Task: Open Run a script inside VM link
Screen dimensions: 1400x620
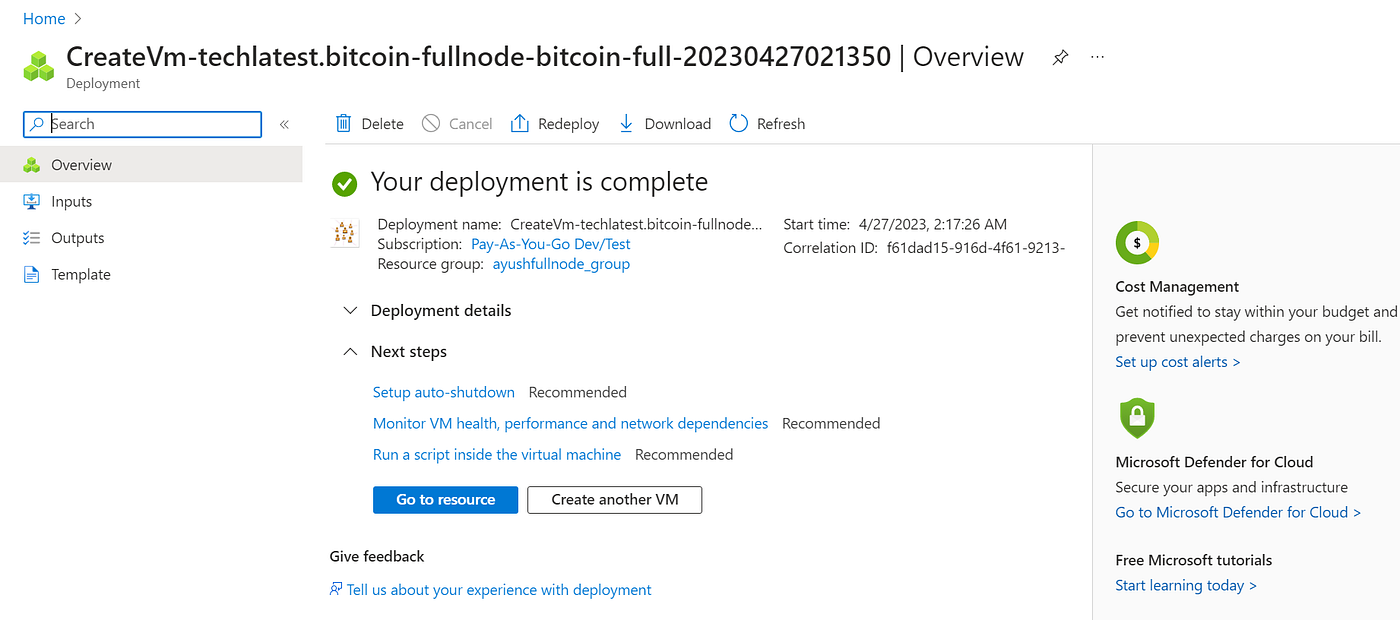Action: [x=497, y=454]
